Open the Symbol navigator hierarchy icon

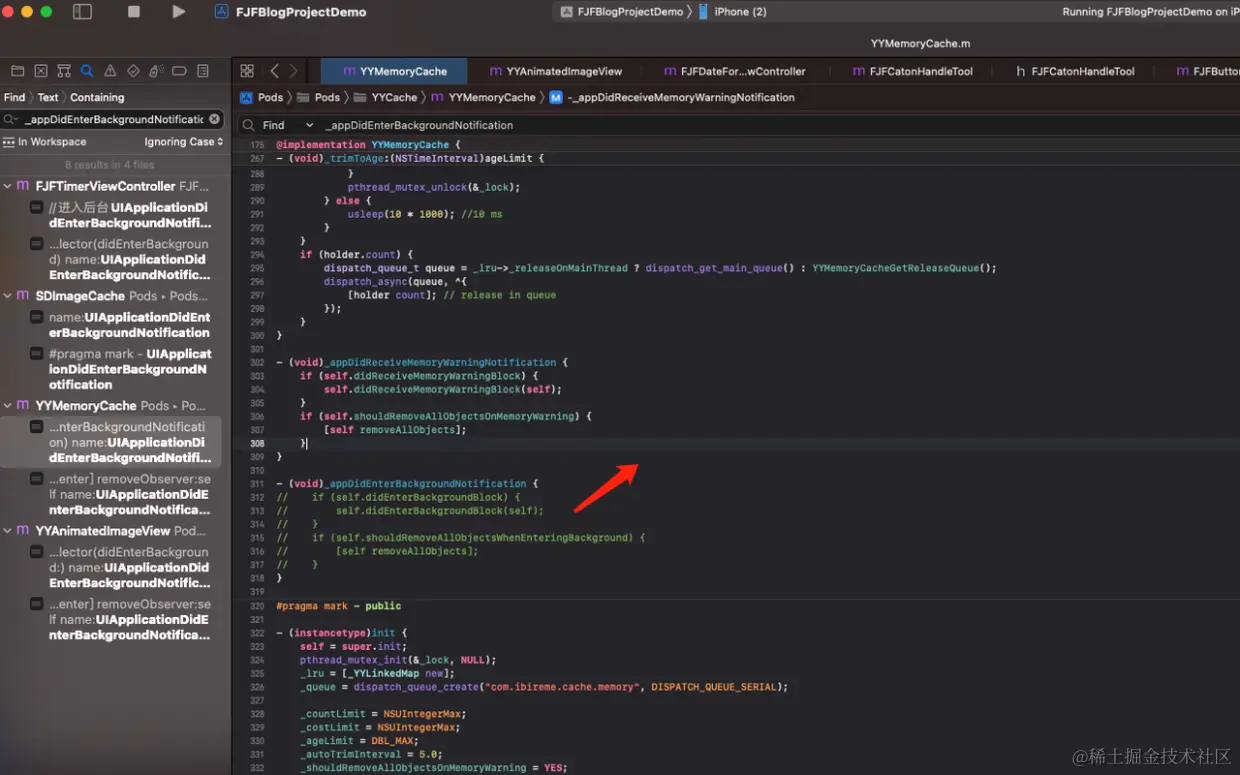[64, 71]
